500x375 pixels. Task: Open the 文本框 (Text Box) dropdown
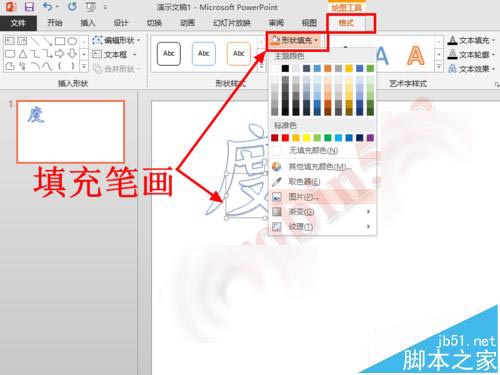coord(114,54)
